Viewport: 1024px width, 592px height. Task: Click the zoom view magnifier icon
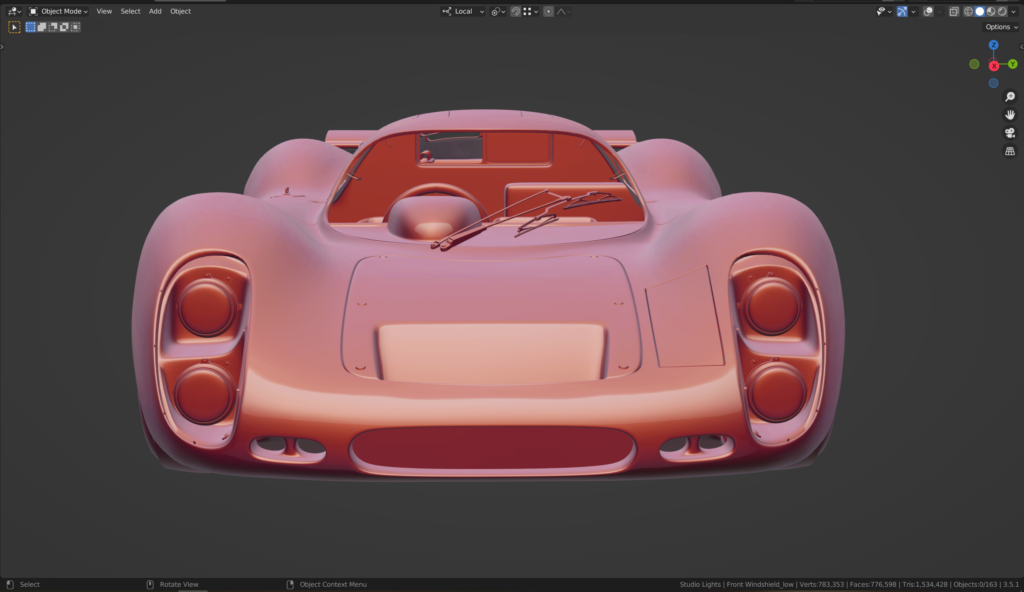point(1010,97)
